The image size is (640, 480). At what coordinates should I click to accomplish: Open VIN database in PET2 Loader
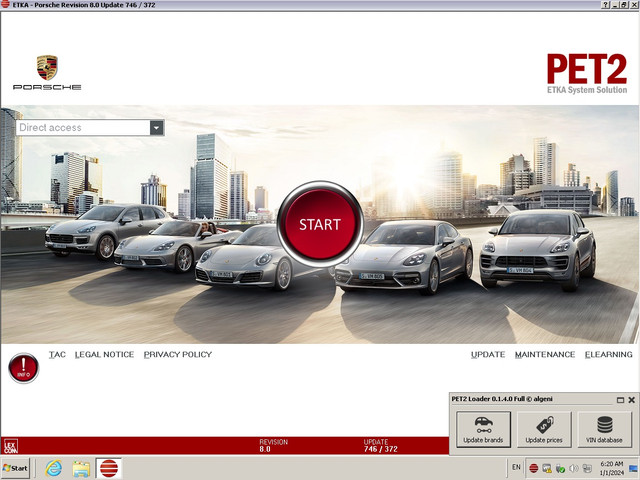click(604, 429)
